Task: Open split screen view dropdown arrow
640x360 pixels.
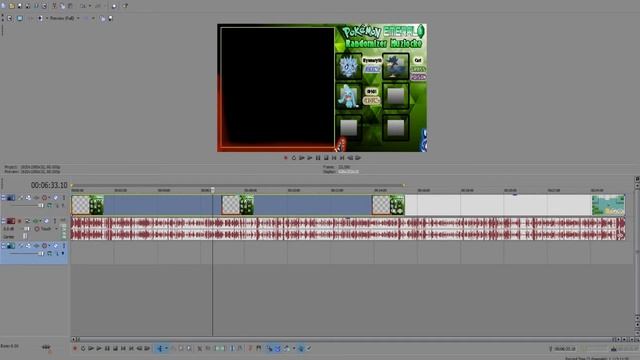Action: point(47,18)
